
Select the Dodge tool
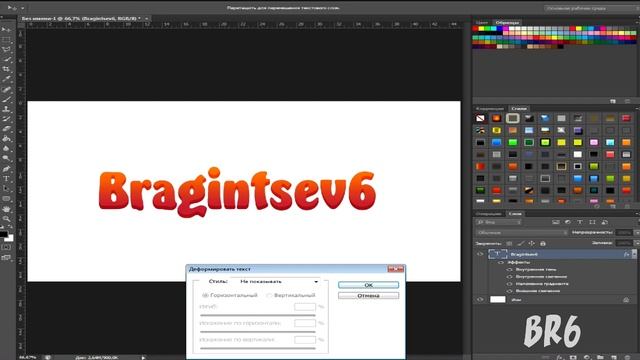(x=6, y=158)
